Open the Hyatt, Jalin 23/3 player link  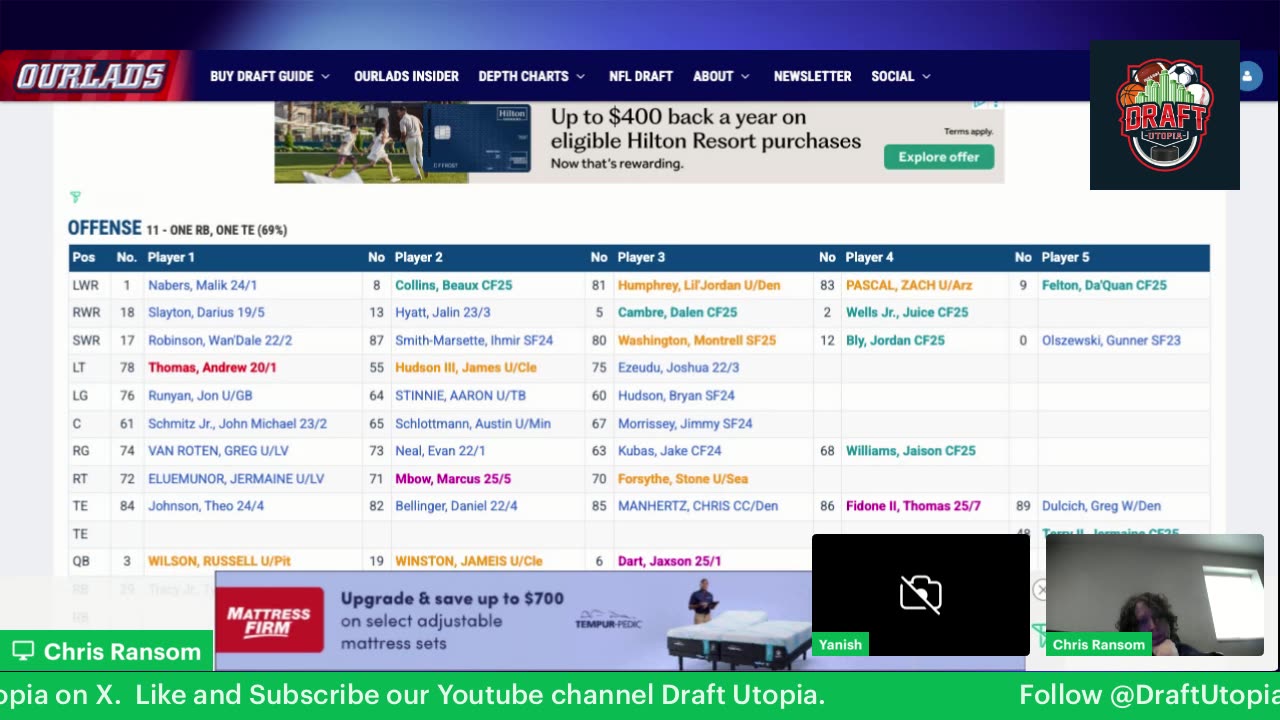[442, 312]
